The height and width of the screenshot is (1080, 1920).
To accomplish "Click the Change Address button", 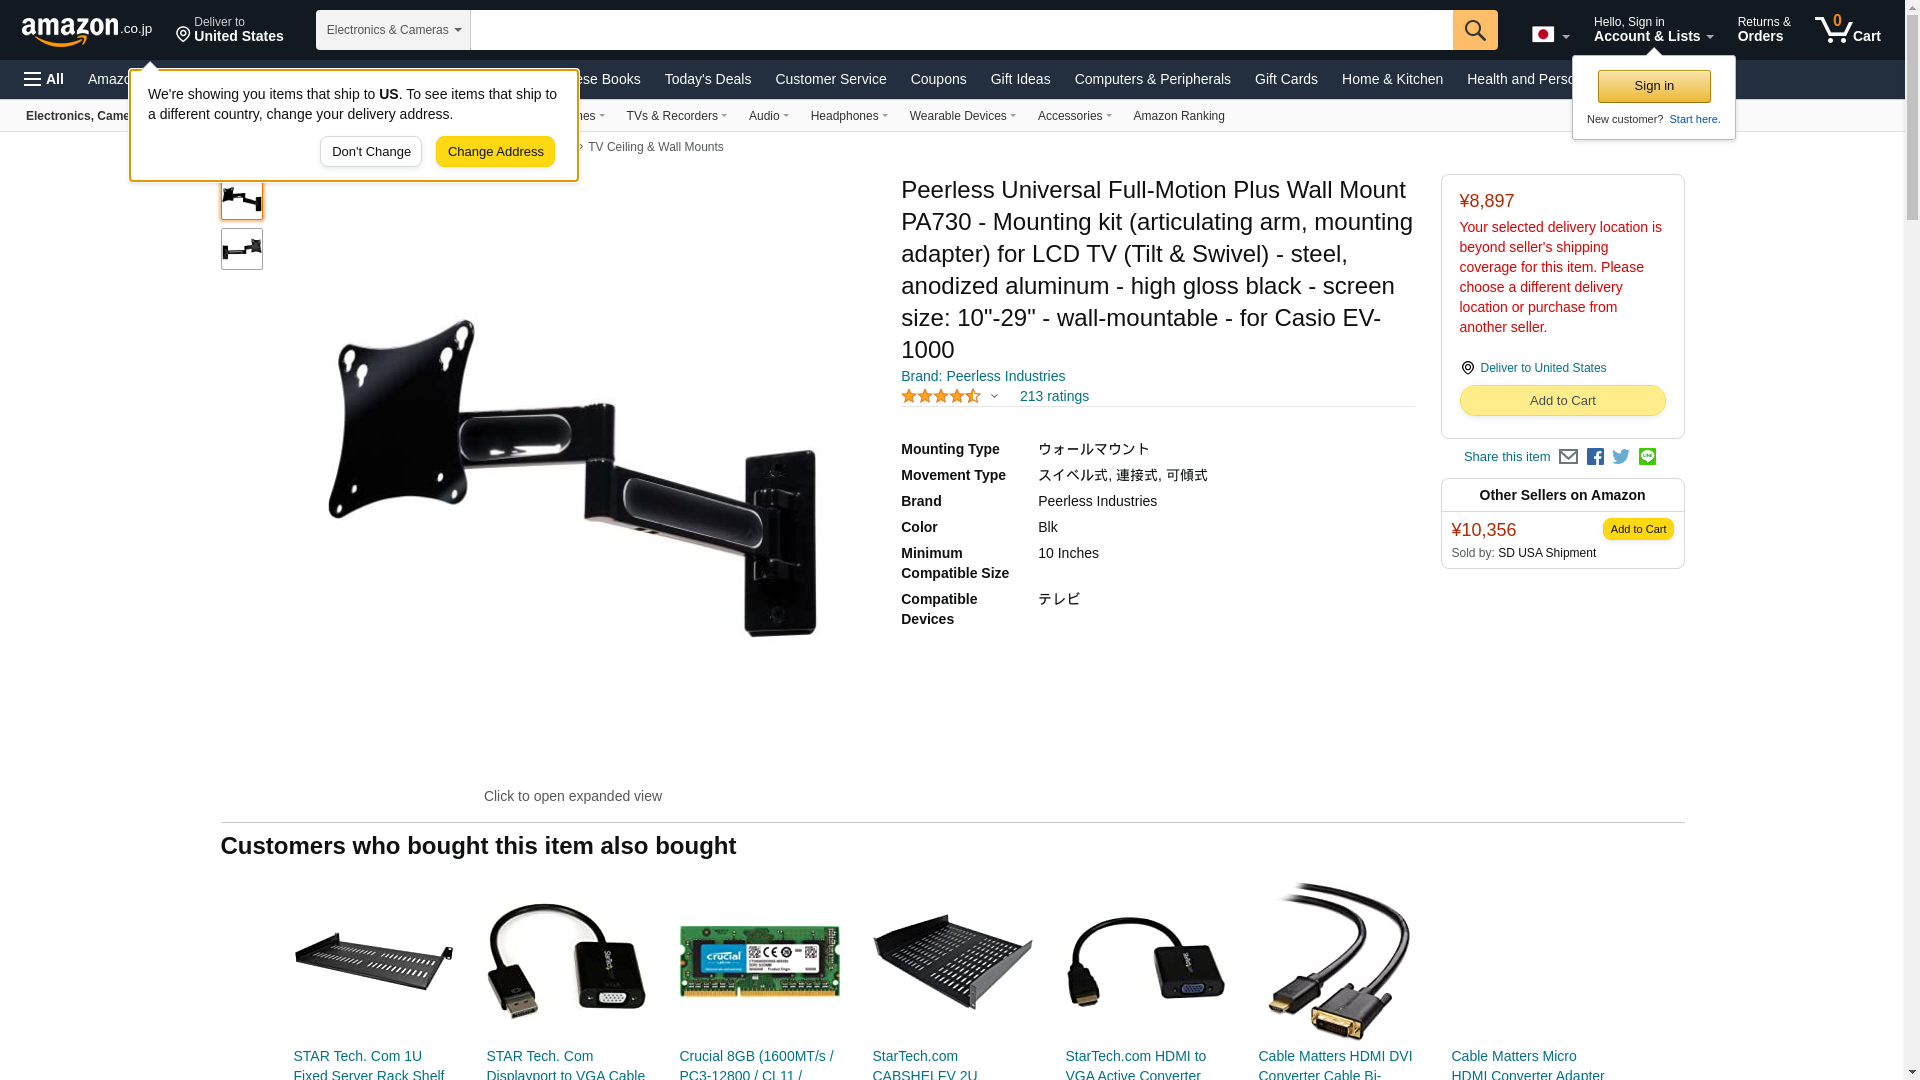I will (495, 152).
